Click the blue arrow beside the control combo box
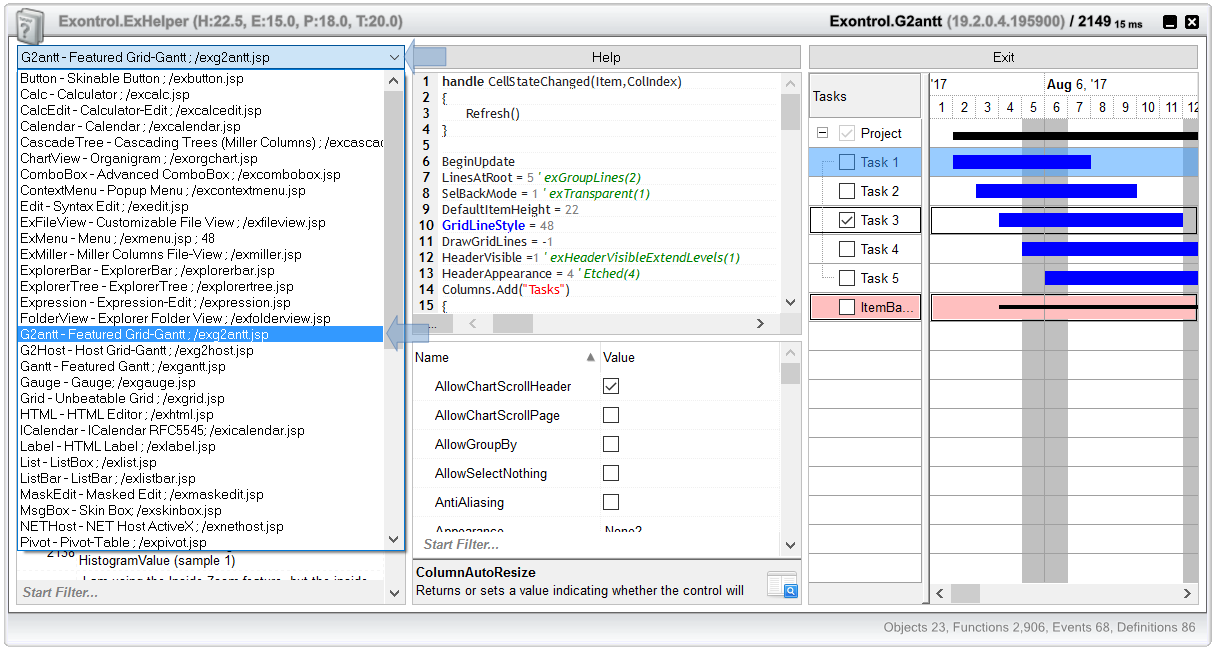Image resolution: width=1215 pixels, height=649 pixels. point(426,57)
